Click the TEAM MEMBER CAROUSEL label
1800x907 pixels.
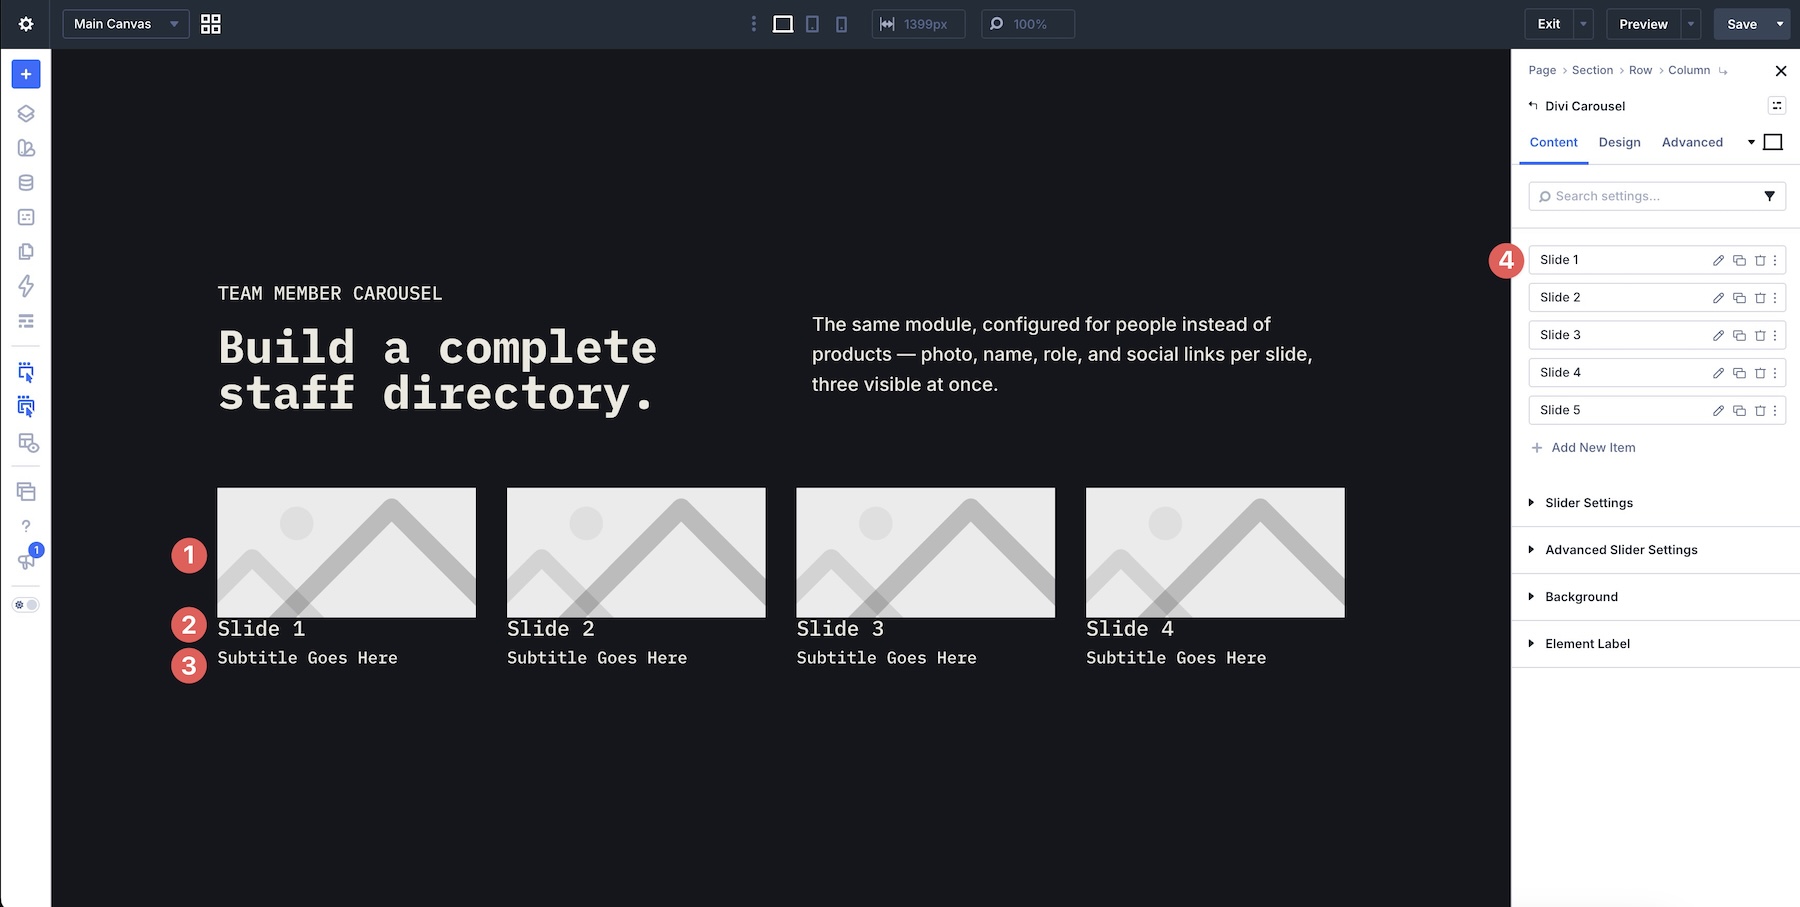coord(330,293)
